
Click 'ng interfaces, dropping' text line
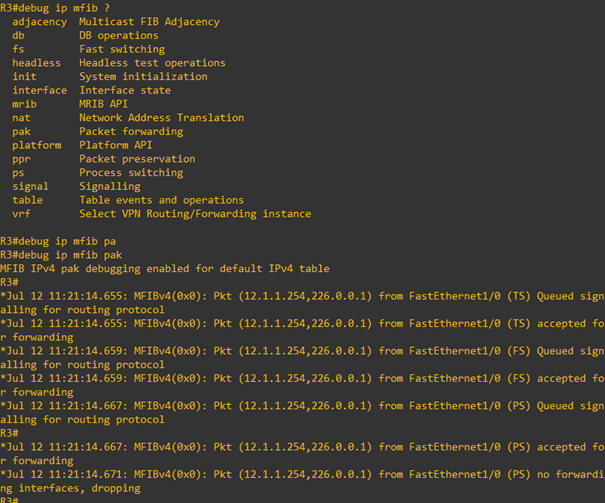point(70,488)
